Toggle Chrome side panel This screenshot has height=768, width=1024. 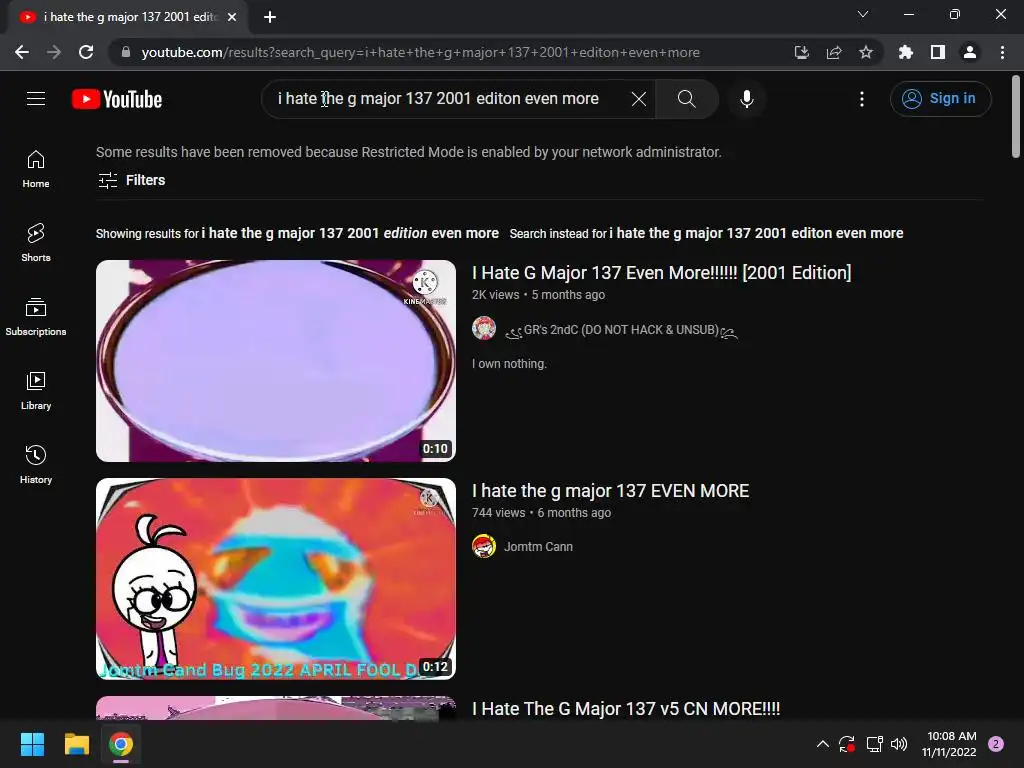[x=938, y=52]
